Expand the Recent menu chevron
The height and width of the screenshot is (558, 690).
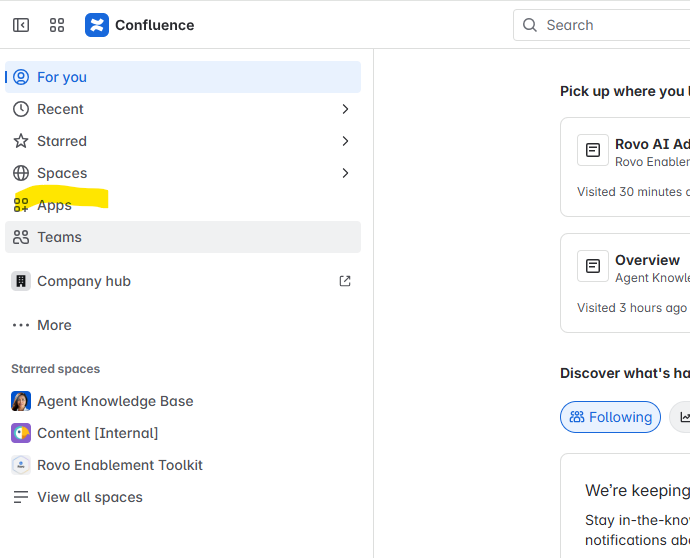(x=345, y=109)
